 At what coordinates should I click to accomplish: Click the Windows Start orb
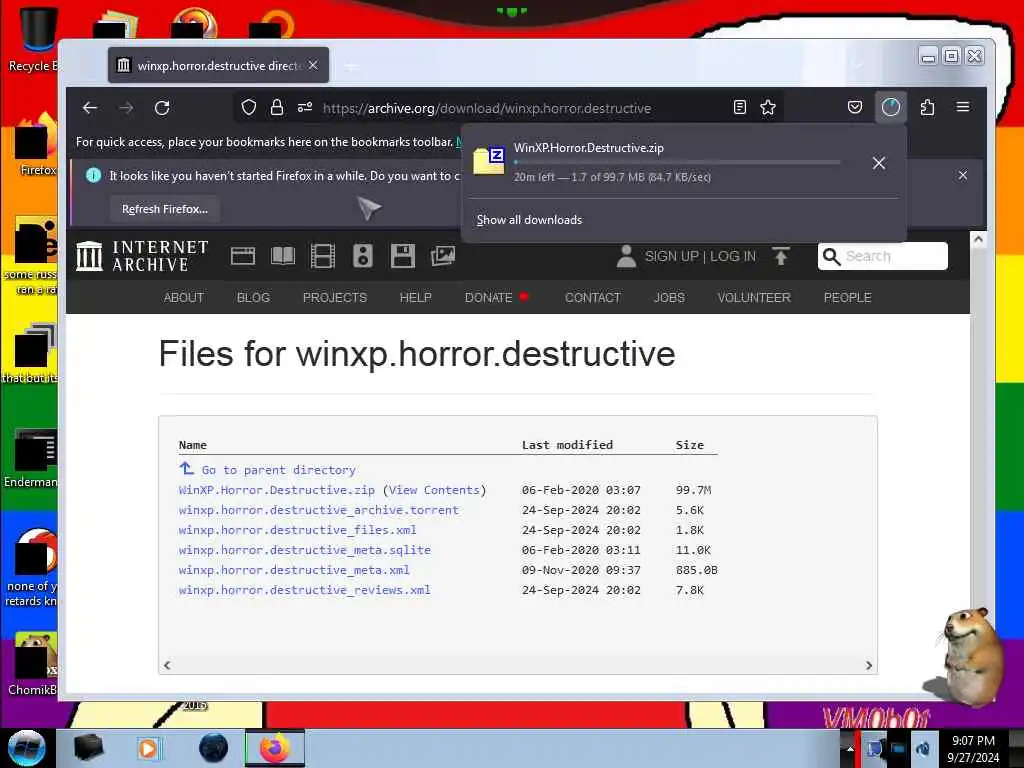pos(26,748)
